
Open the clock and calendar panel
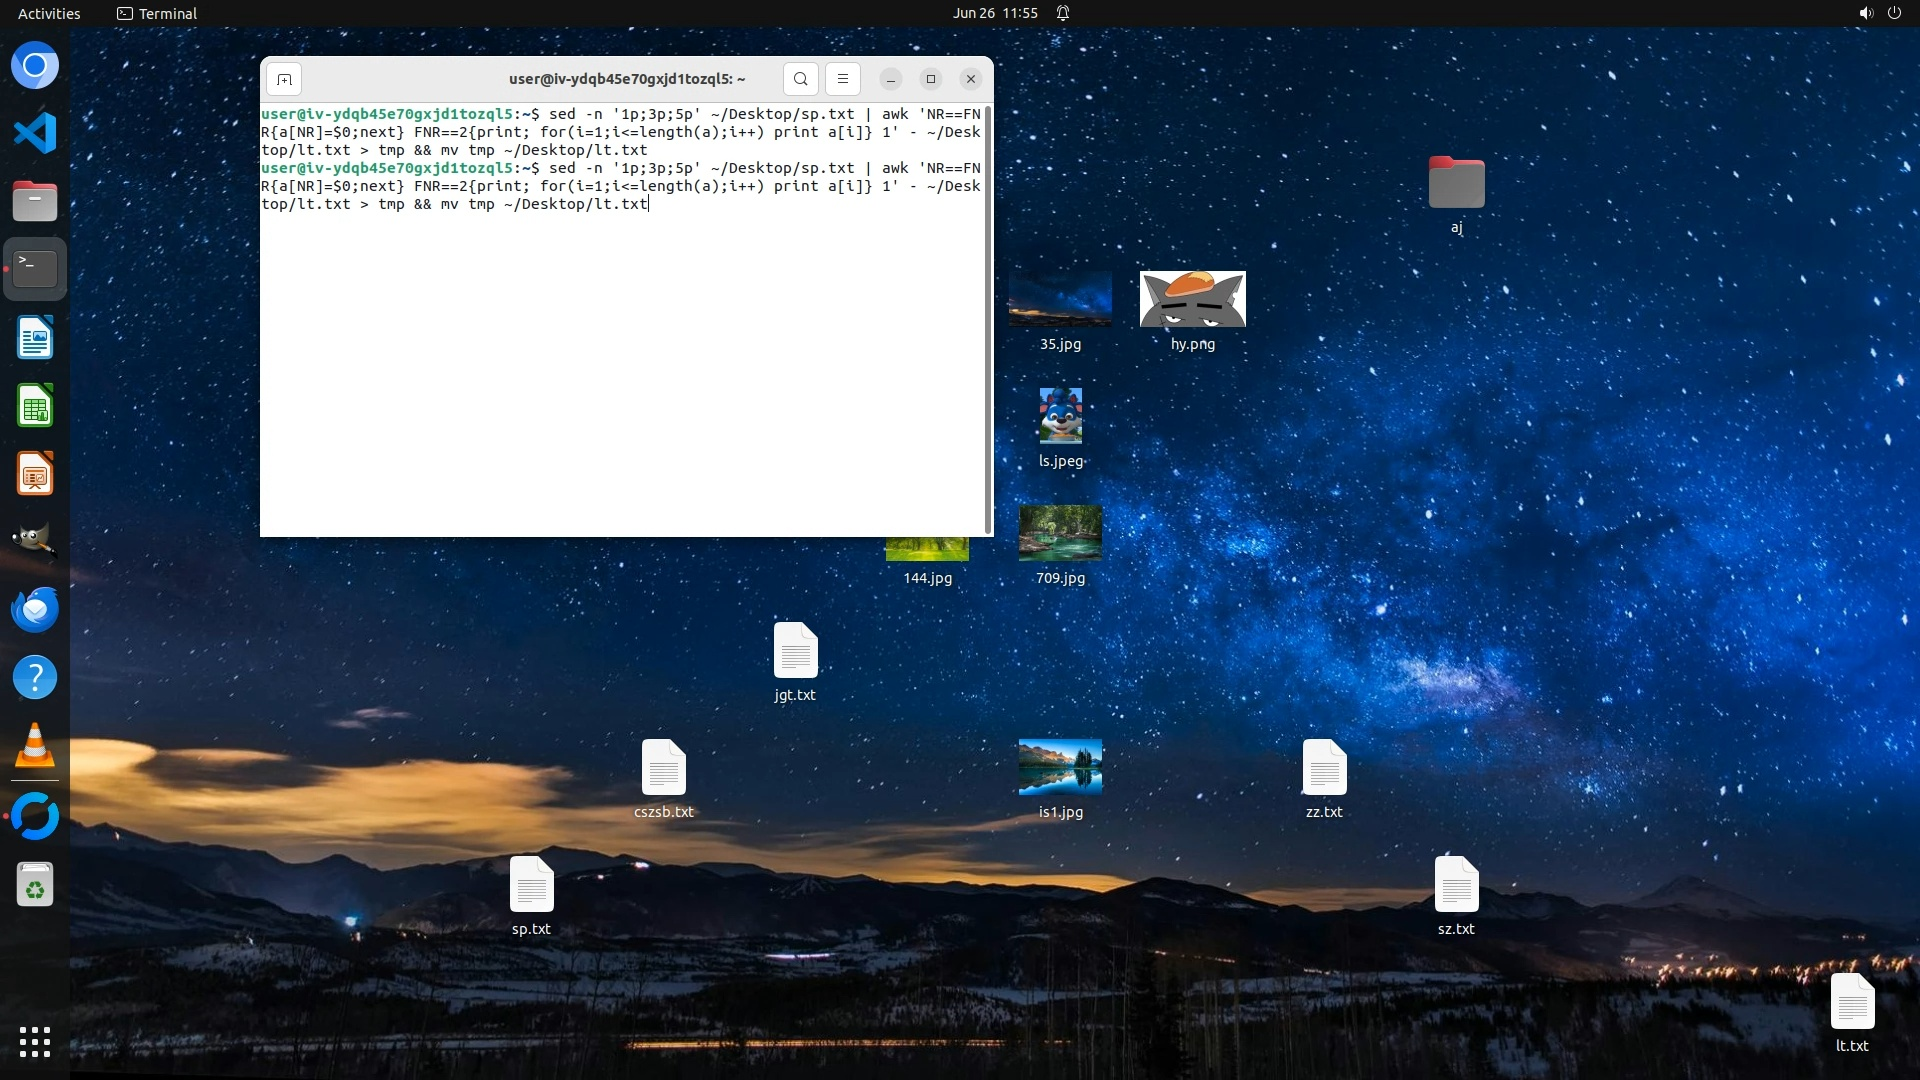tap(995, 13)
